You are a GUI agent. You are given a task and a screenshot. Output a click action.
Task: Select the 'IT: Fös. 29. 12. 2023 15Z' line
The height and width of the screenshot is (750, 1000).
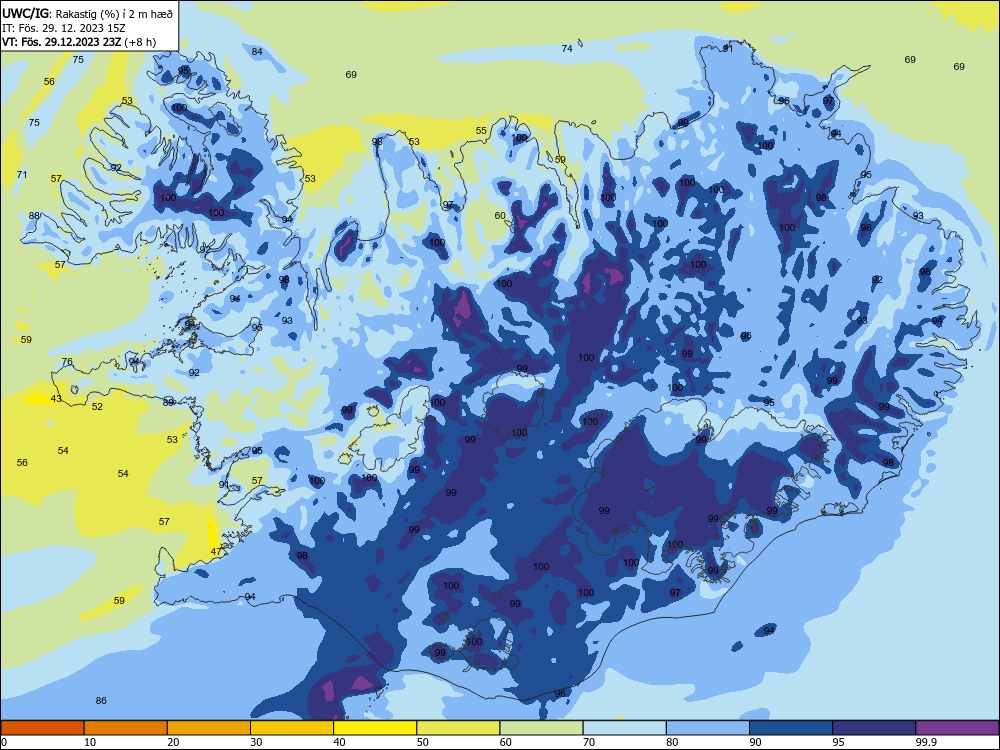[64, 28]
